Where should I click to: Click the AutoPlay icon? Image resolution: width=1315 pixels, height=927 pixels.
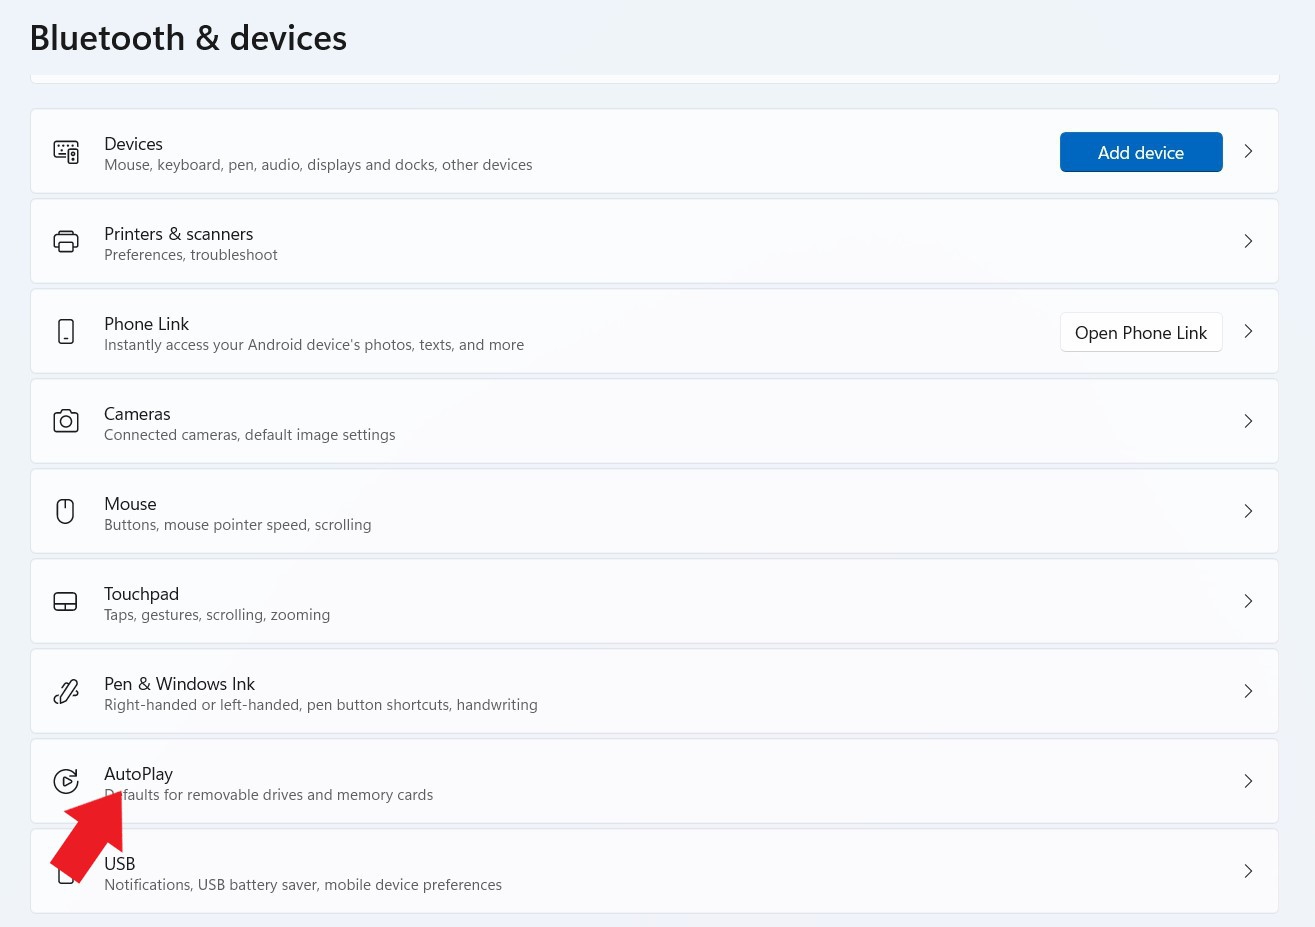66,781
